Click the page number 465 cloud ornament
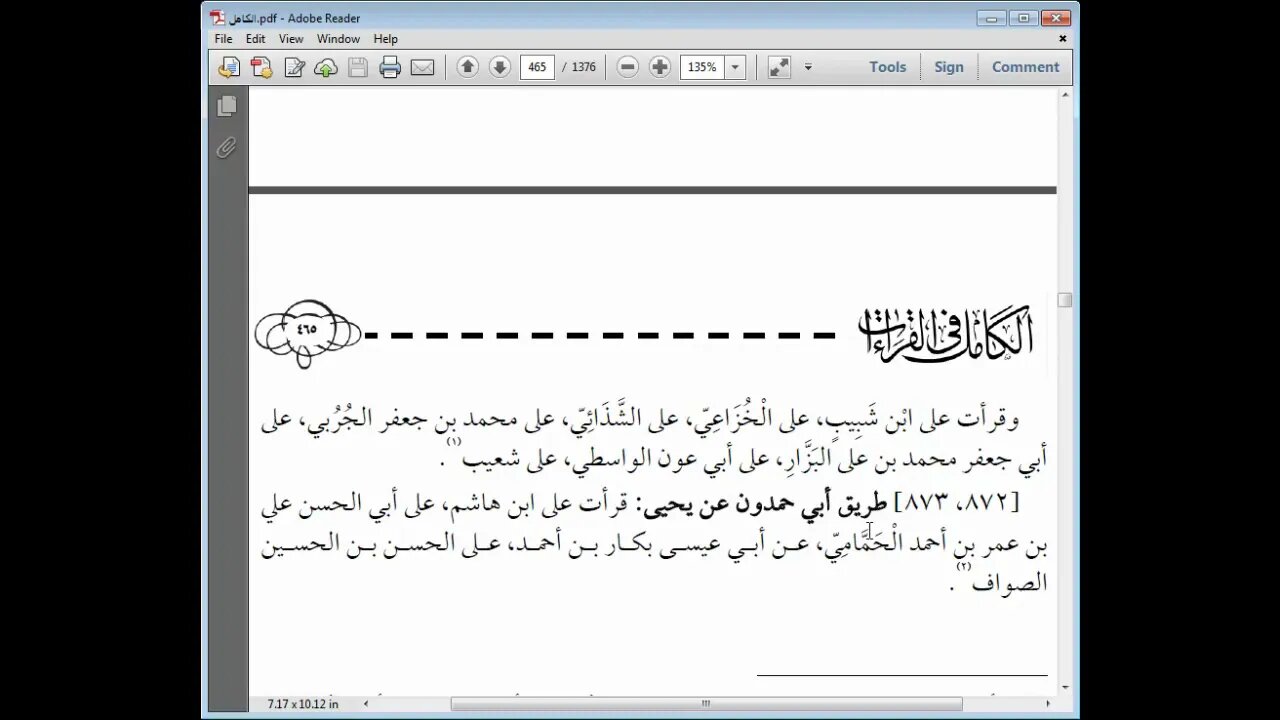Viewport: 1280px width, 720px height. pos(307,334)
